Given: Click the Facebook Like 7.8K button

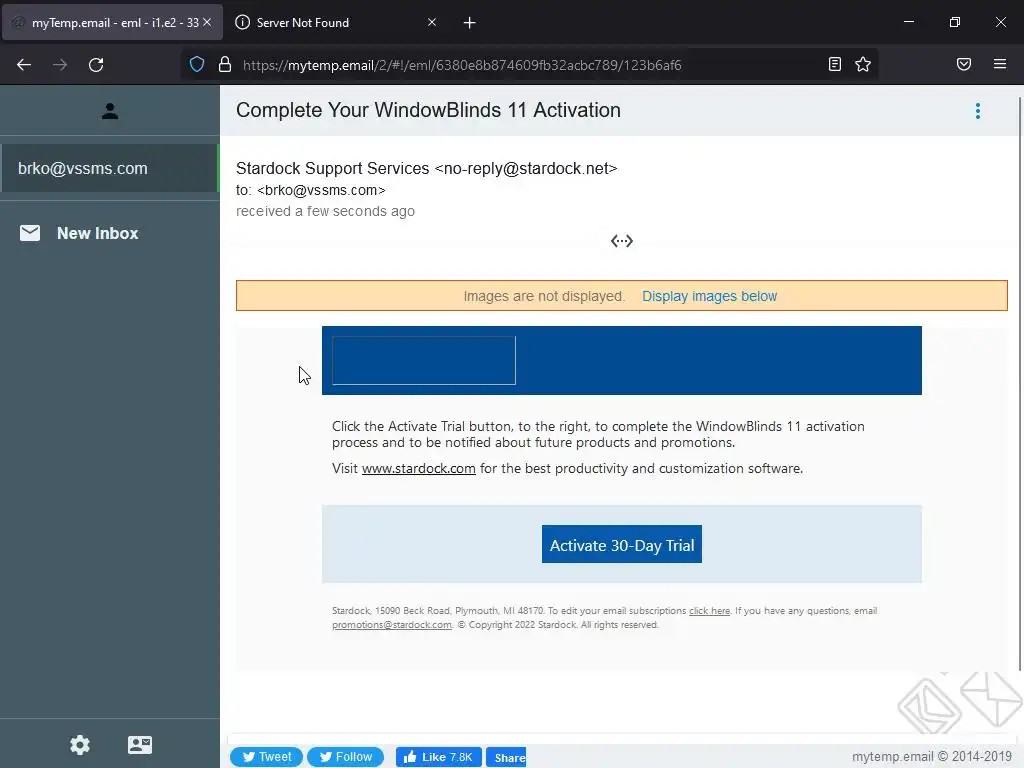Looking at the screenshot, I should tap(439, 757).
